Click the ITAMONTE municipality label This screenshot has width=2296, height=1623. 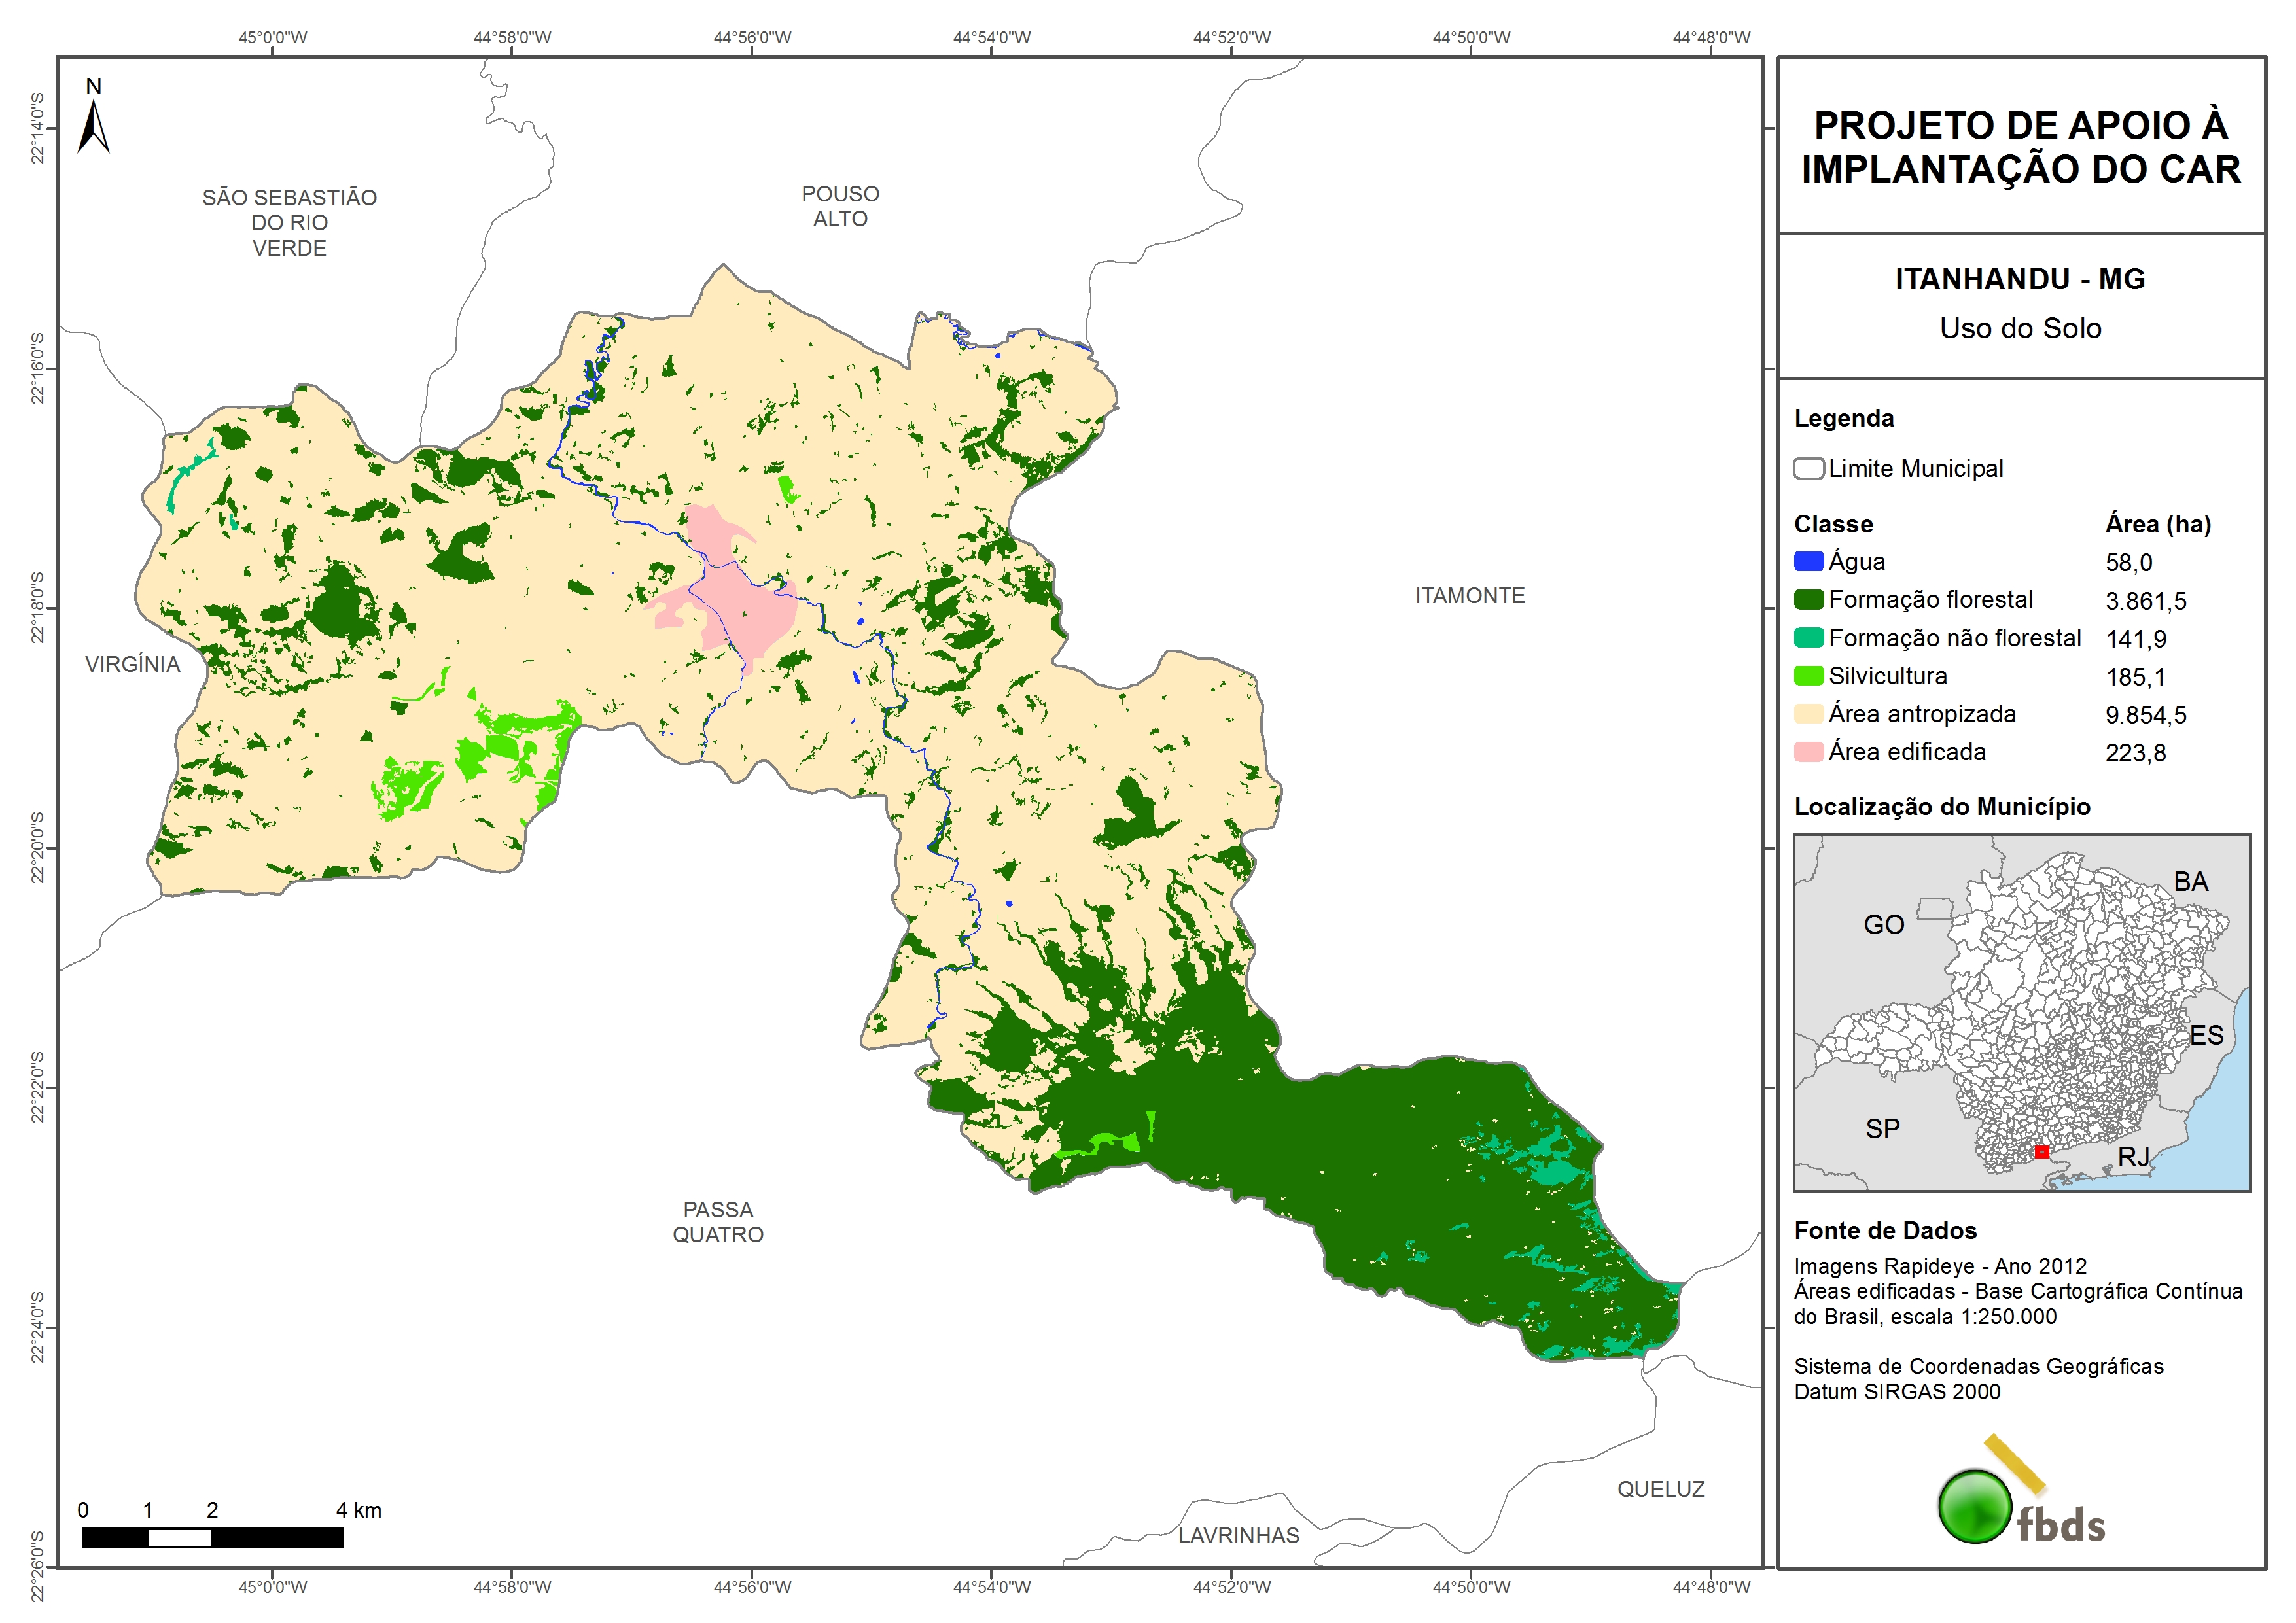[1469, 595]
